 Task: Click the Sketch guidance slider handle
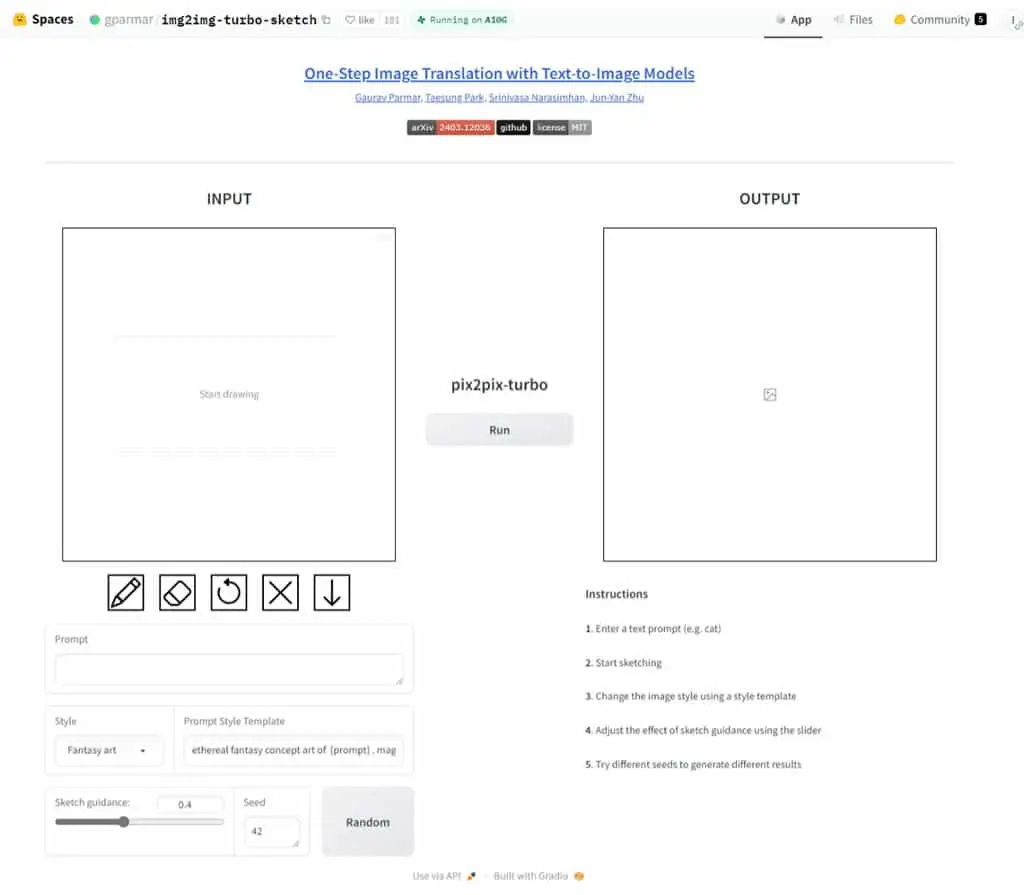point(124,822)
